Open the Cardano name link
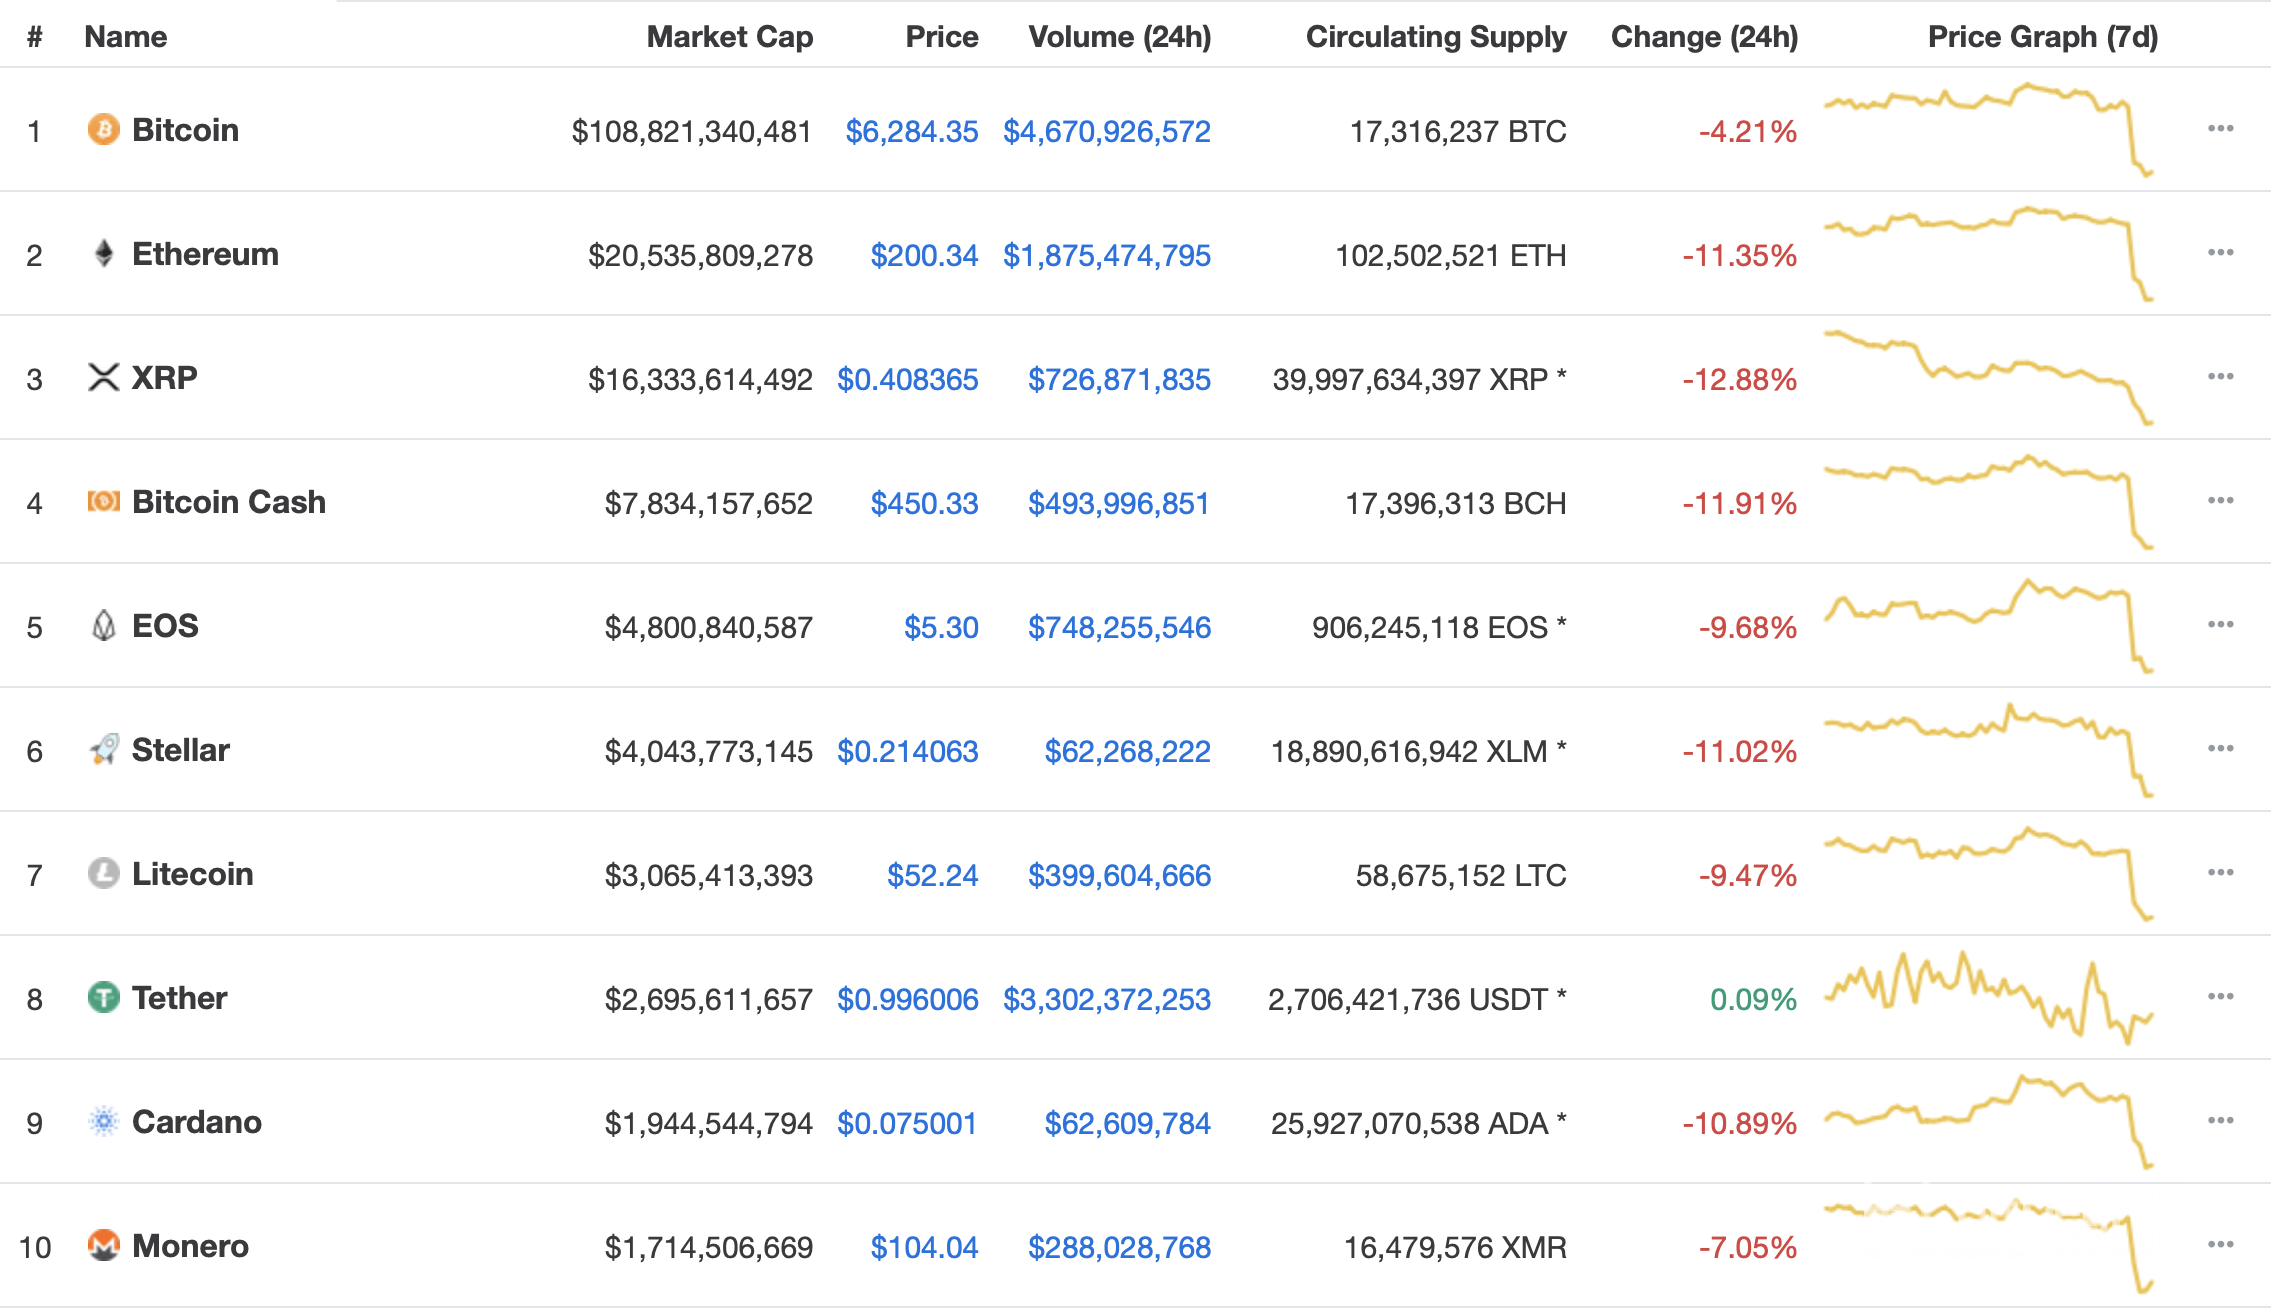 (196, 1122)
